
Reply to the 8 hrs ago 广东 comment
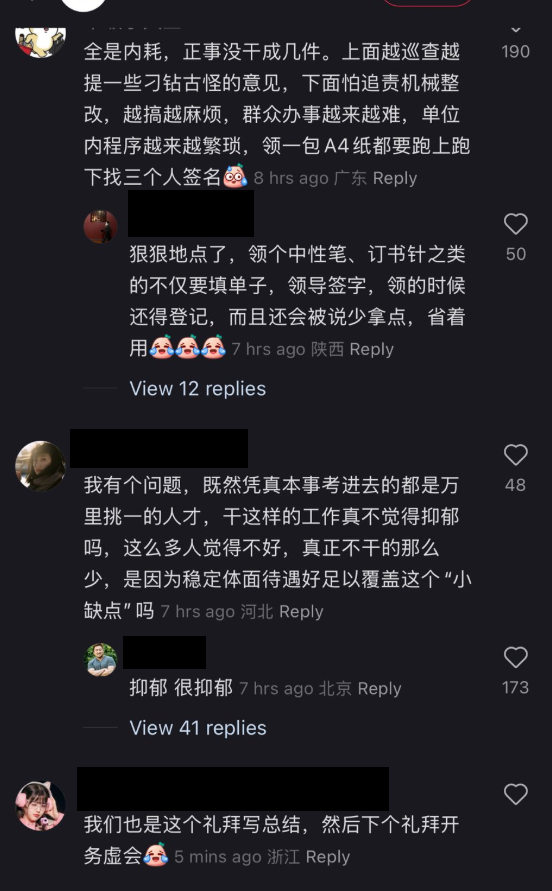tap(395, 178)
